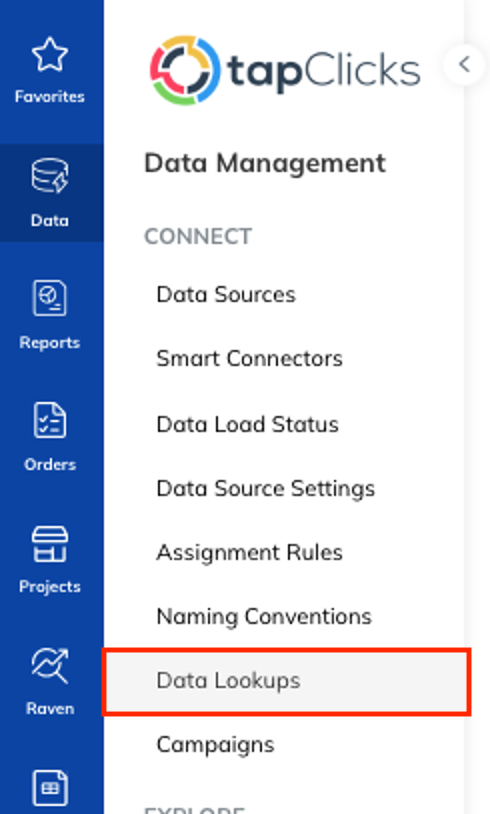The image size is (490, 814).
Task: Go to Data Source Settings
Action: [266, 489]
